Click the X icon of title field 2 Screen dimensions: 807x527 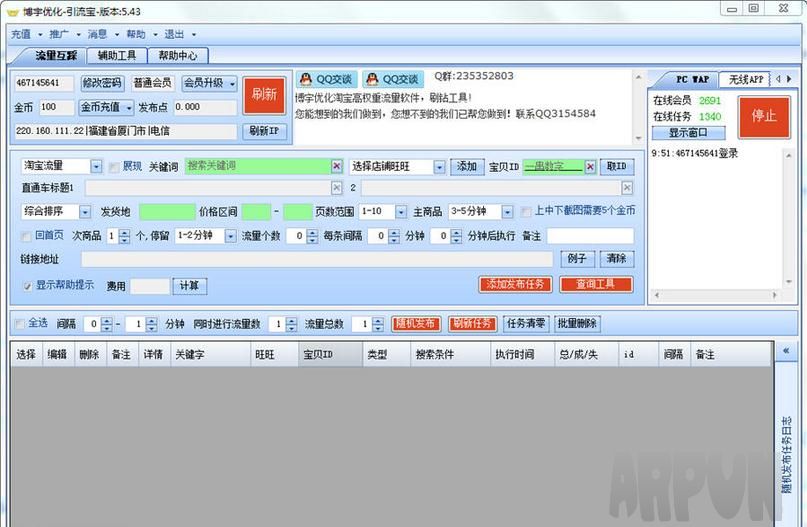(627, 187)
